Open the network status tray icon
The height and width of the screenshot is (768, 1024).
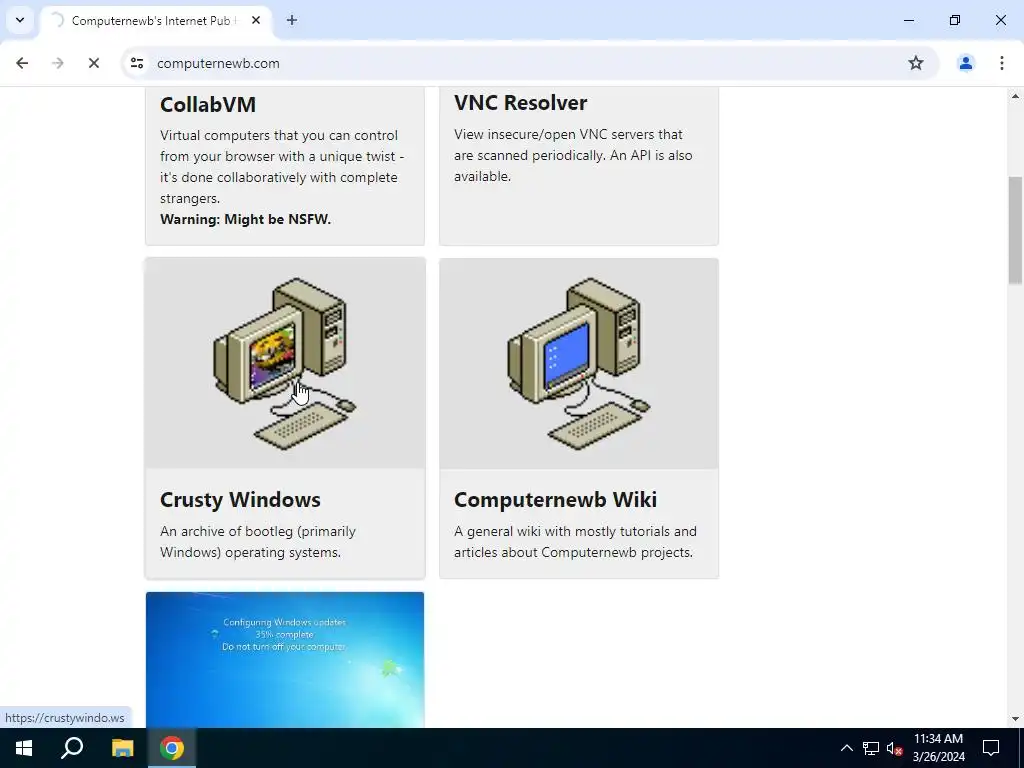(871, 748)
